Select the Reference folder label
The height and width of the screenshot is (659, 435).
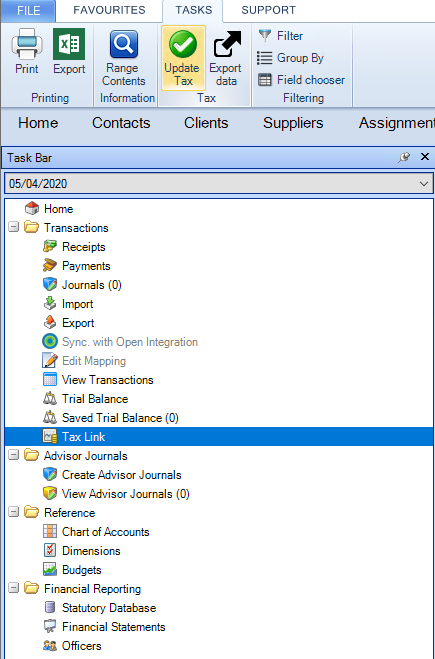(70, 513)
